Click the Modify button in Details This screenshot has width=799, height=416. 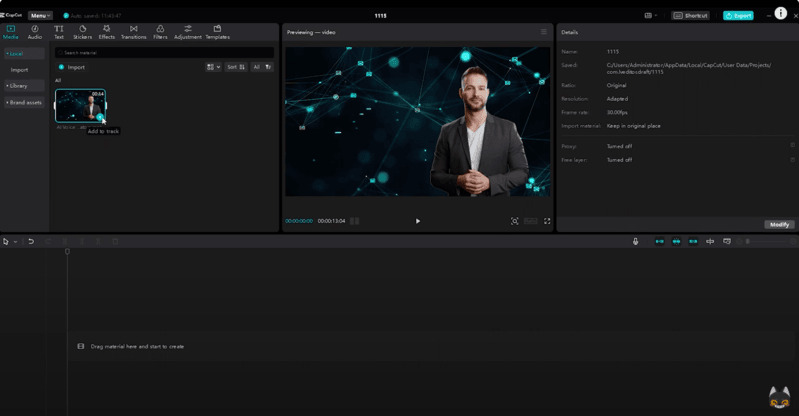click(x=779, y=225)
